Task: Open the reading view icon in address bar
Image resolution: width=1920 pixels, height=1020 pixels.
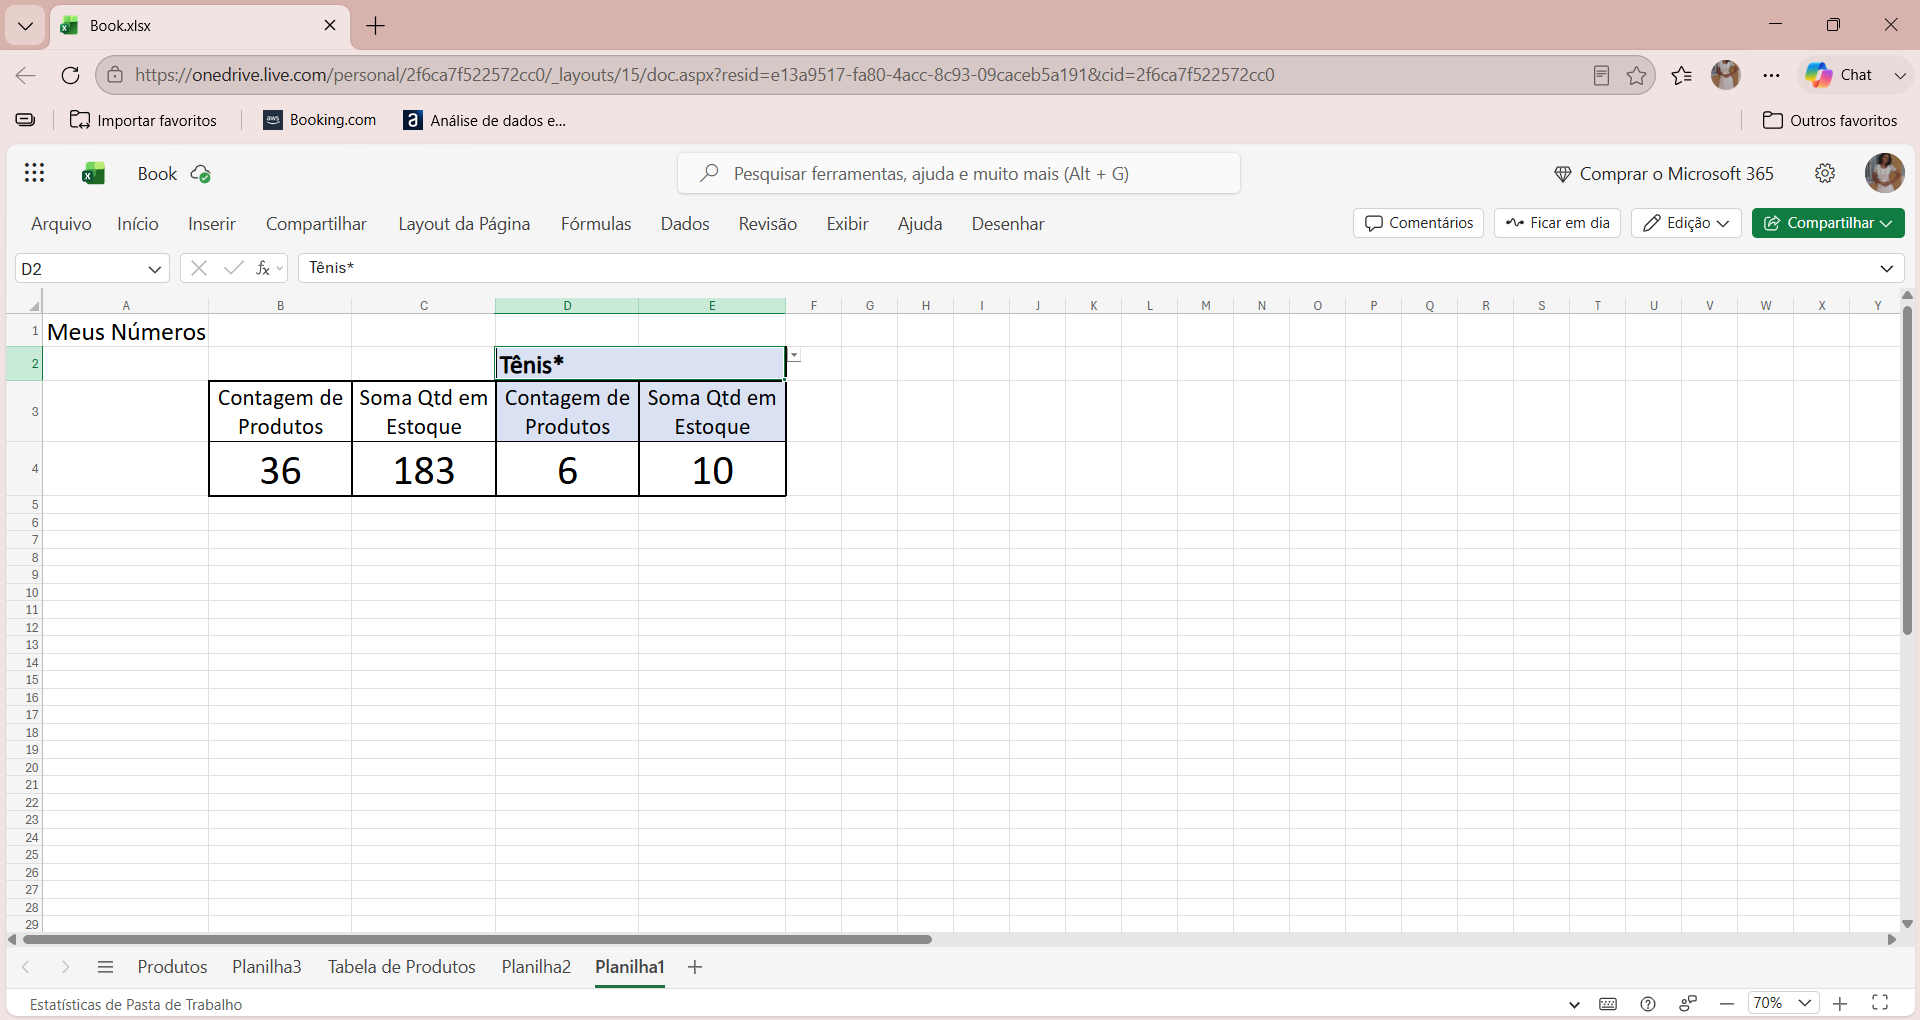Action: coord(1601,75)
